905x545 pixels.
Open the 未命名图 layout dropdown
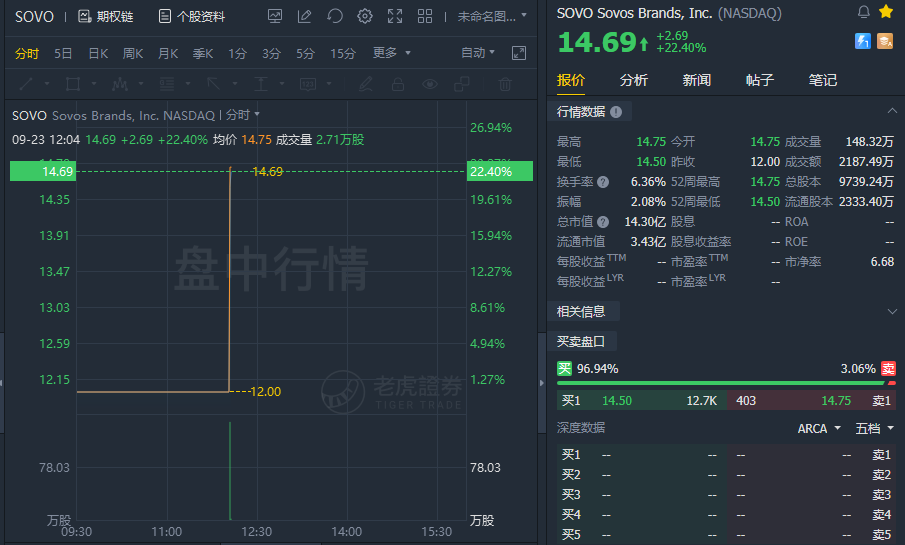pos(492,17)
